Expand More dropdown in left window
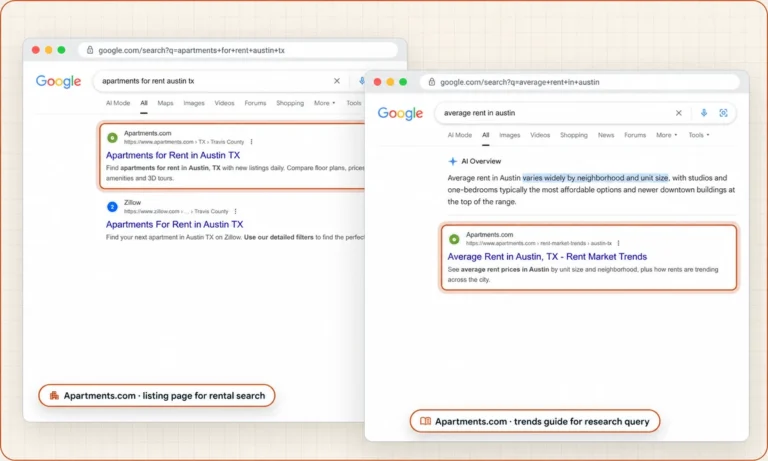Screen dimensions: 768x461 325,103
